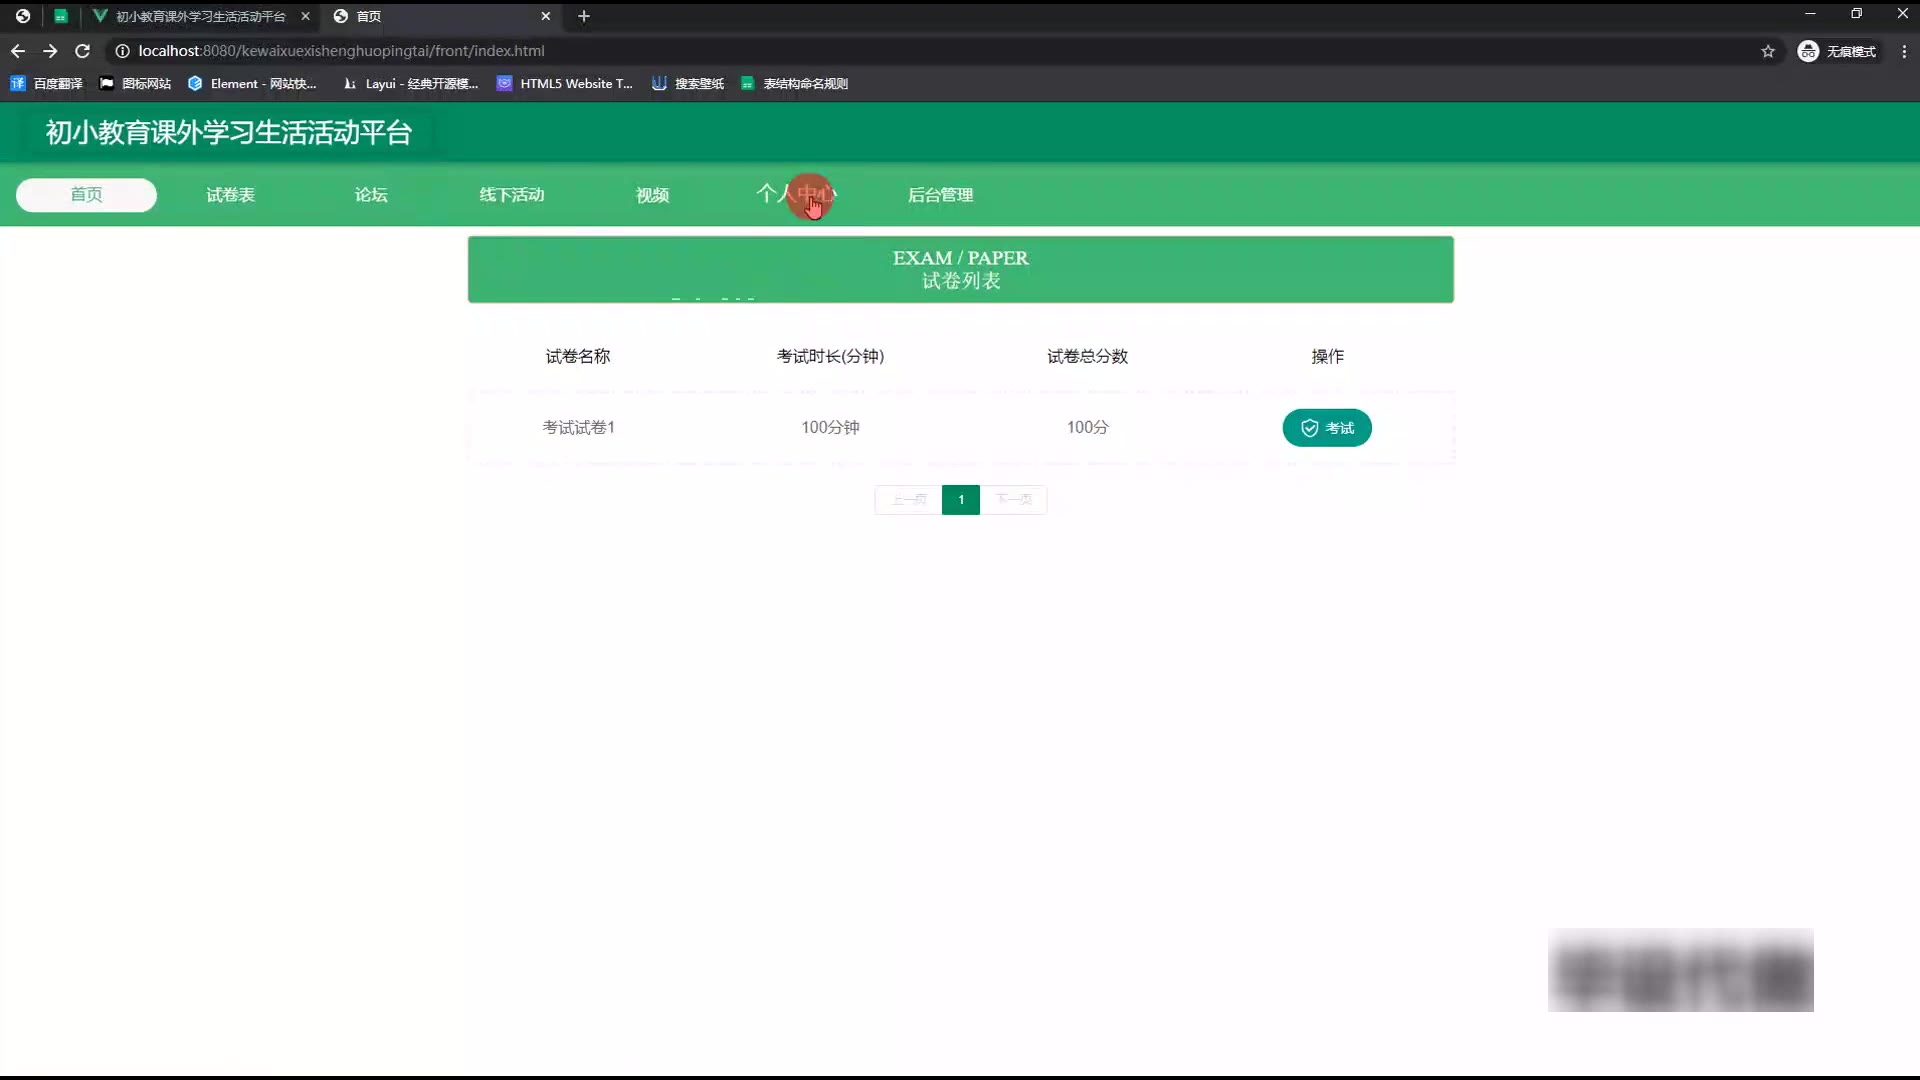This screenshot has height=1080, width=1920.
Task: Go to the 论坛 navigation item
Action: pyautogui.click(x=371, y=195)
